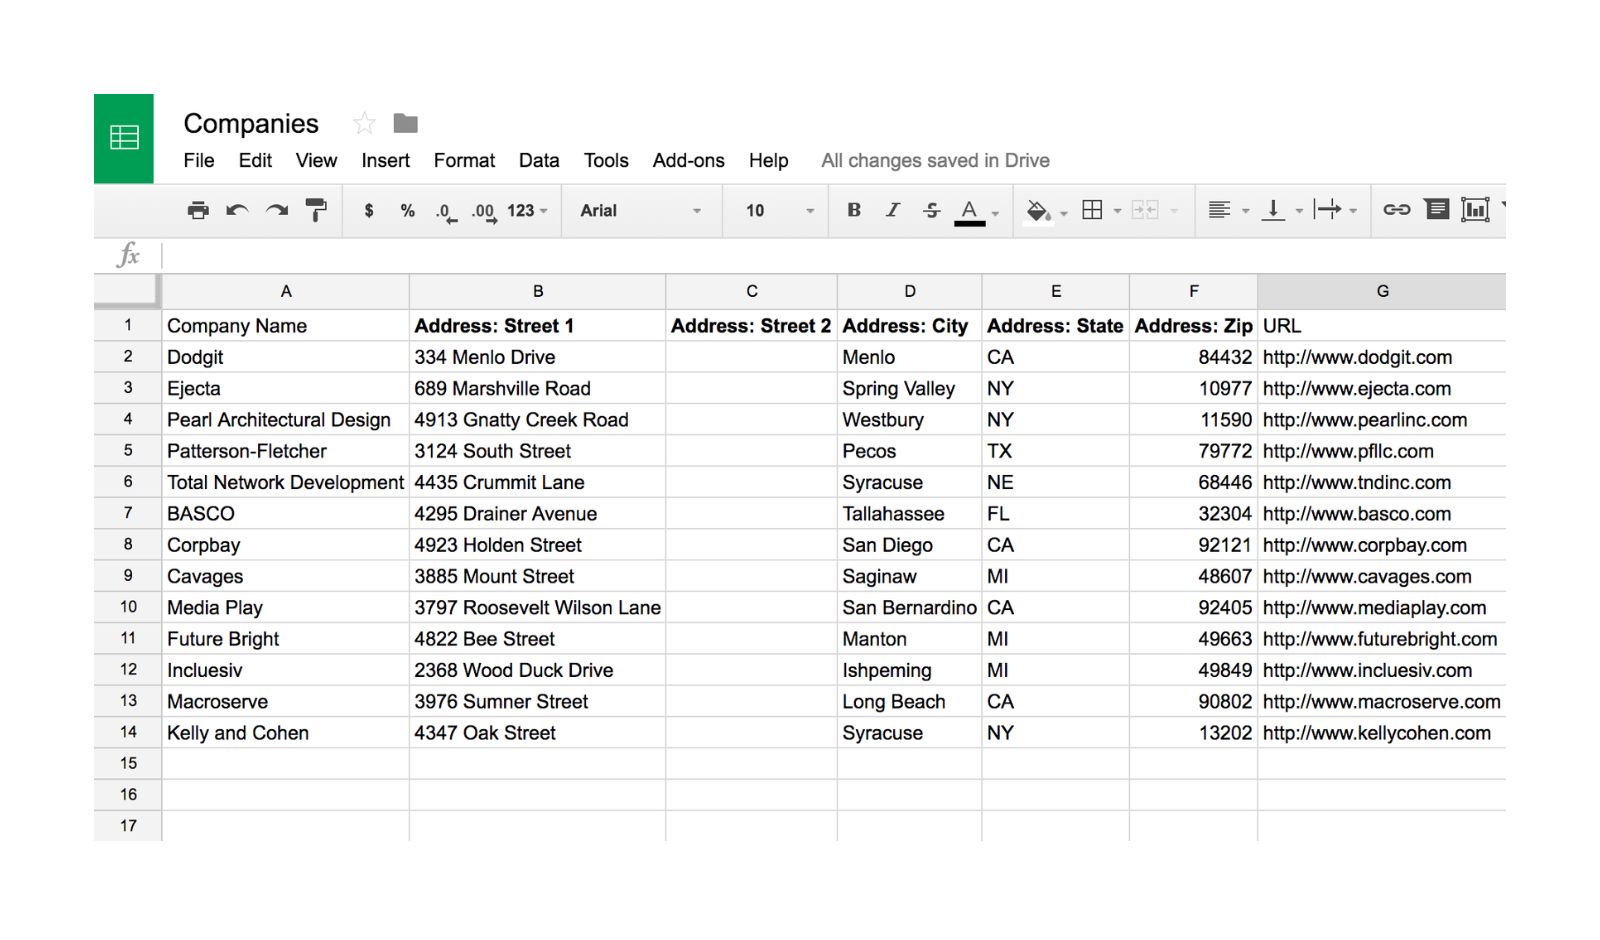Viewport: 1600px width, 940px height.
Task: Open the 123 number format dropdown
Action: pyautogui.click(x=527, y=211)
